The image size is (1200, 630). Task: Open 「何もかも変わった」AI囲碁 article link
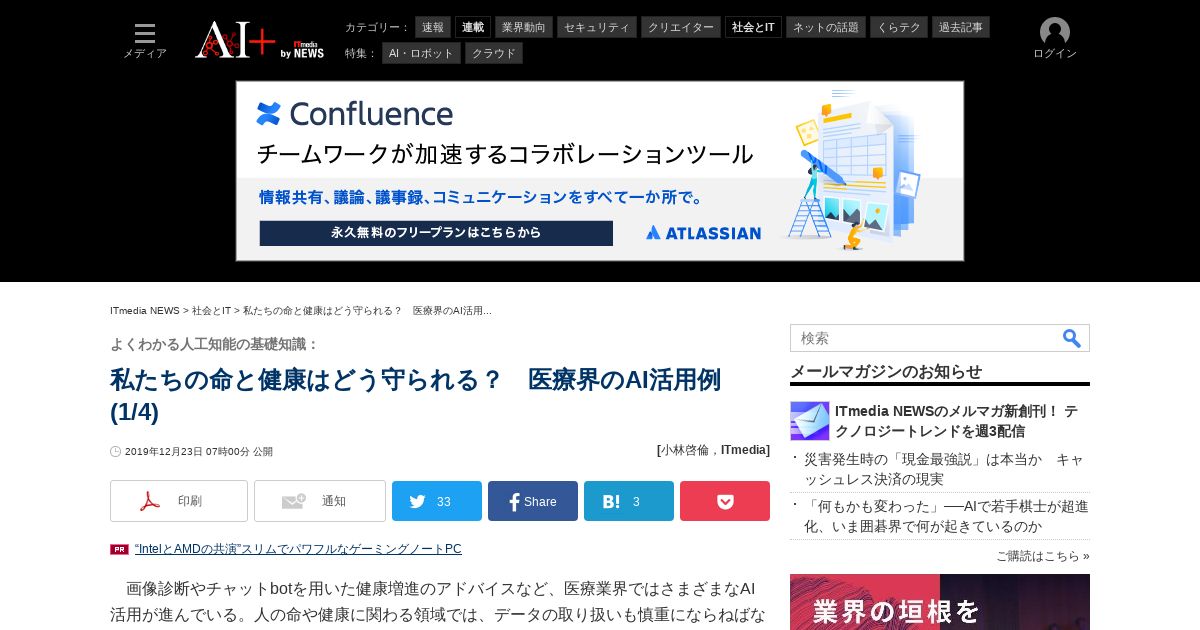946,516
